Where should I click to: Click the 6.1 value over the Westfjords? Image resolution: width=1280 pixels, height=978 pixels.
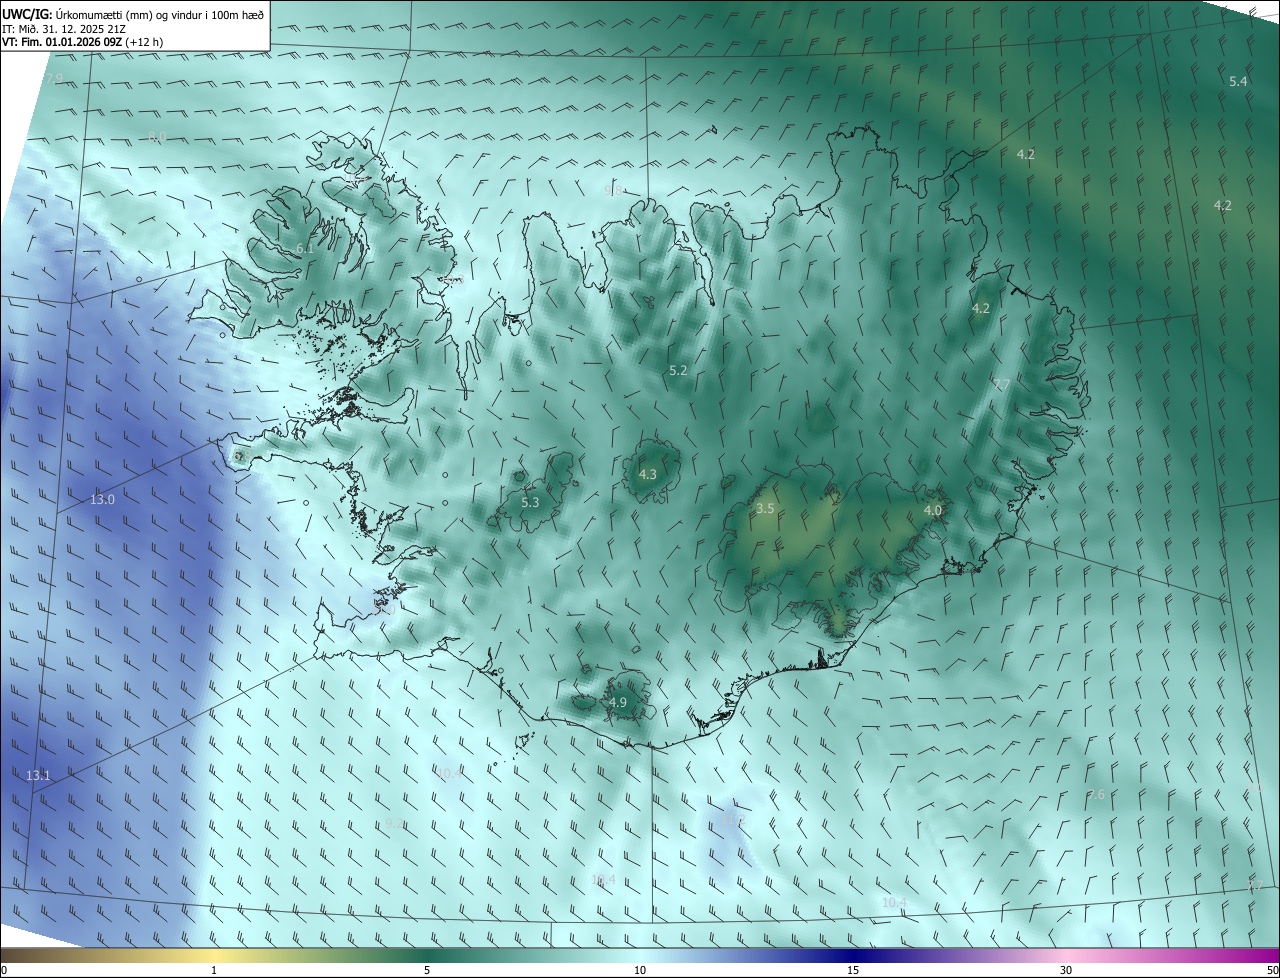305,248
